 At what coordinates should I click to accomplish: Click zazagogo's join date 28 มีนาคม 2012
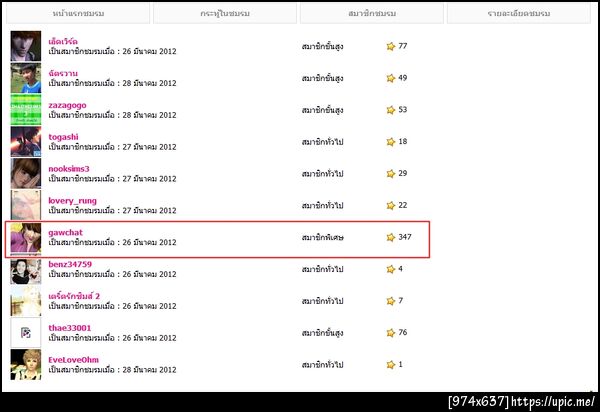(x=149, y=115)
